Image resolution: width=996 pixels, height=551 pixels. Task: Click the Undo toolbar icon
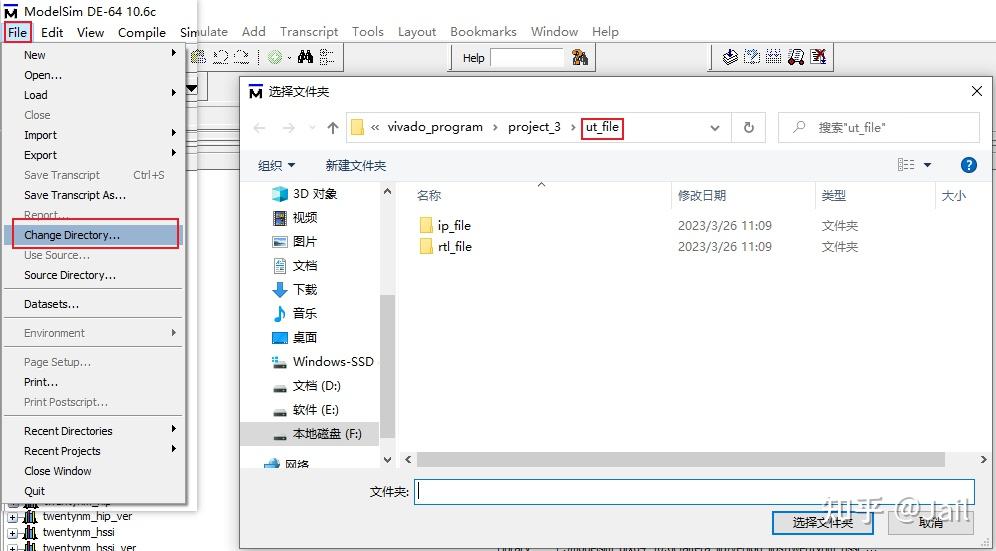pyautogui.click(x=220, y=57)
